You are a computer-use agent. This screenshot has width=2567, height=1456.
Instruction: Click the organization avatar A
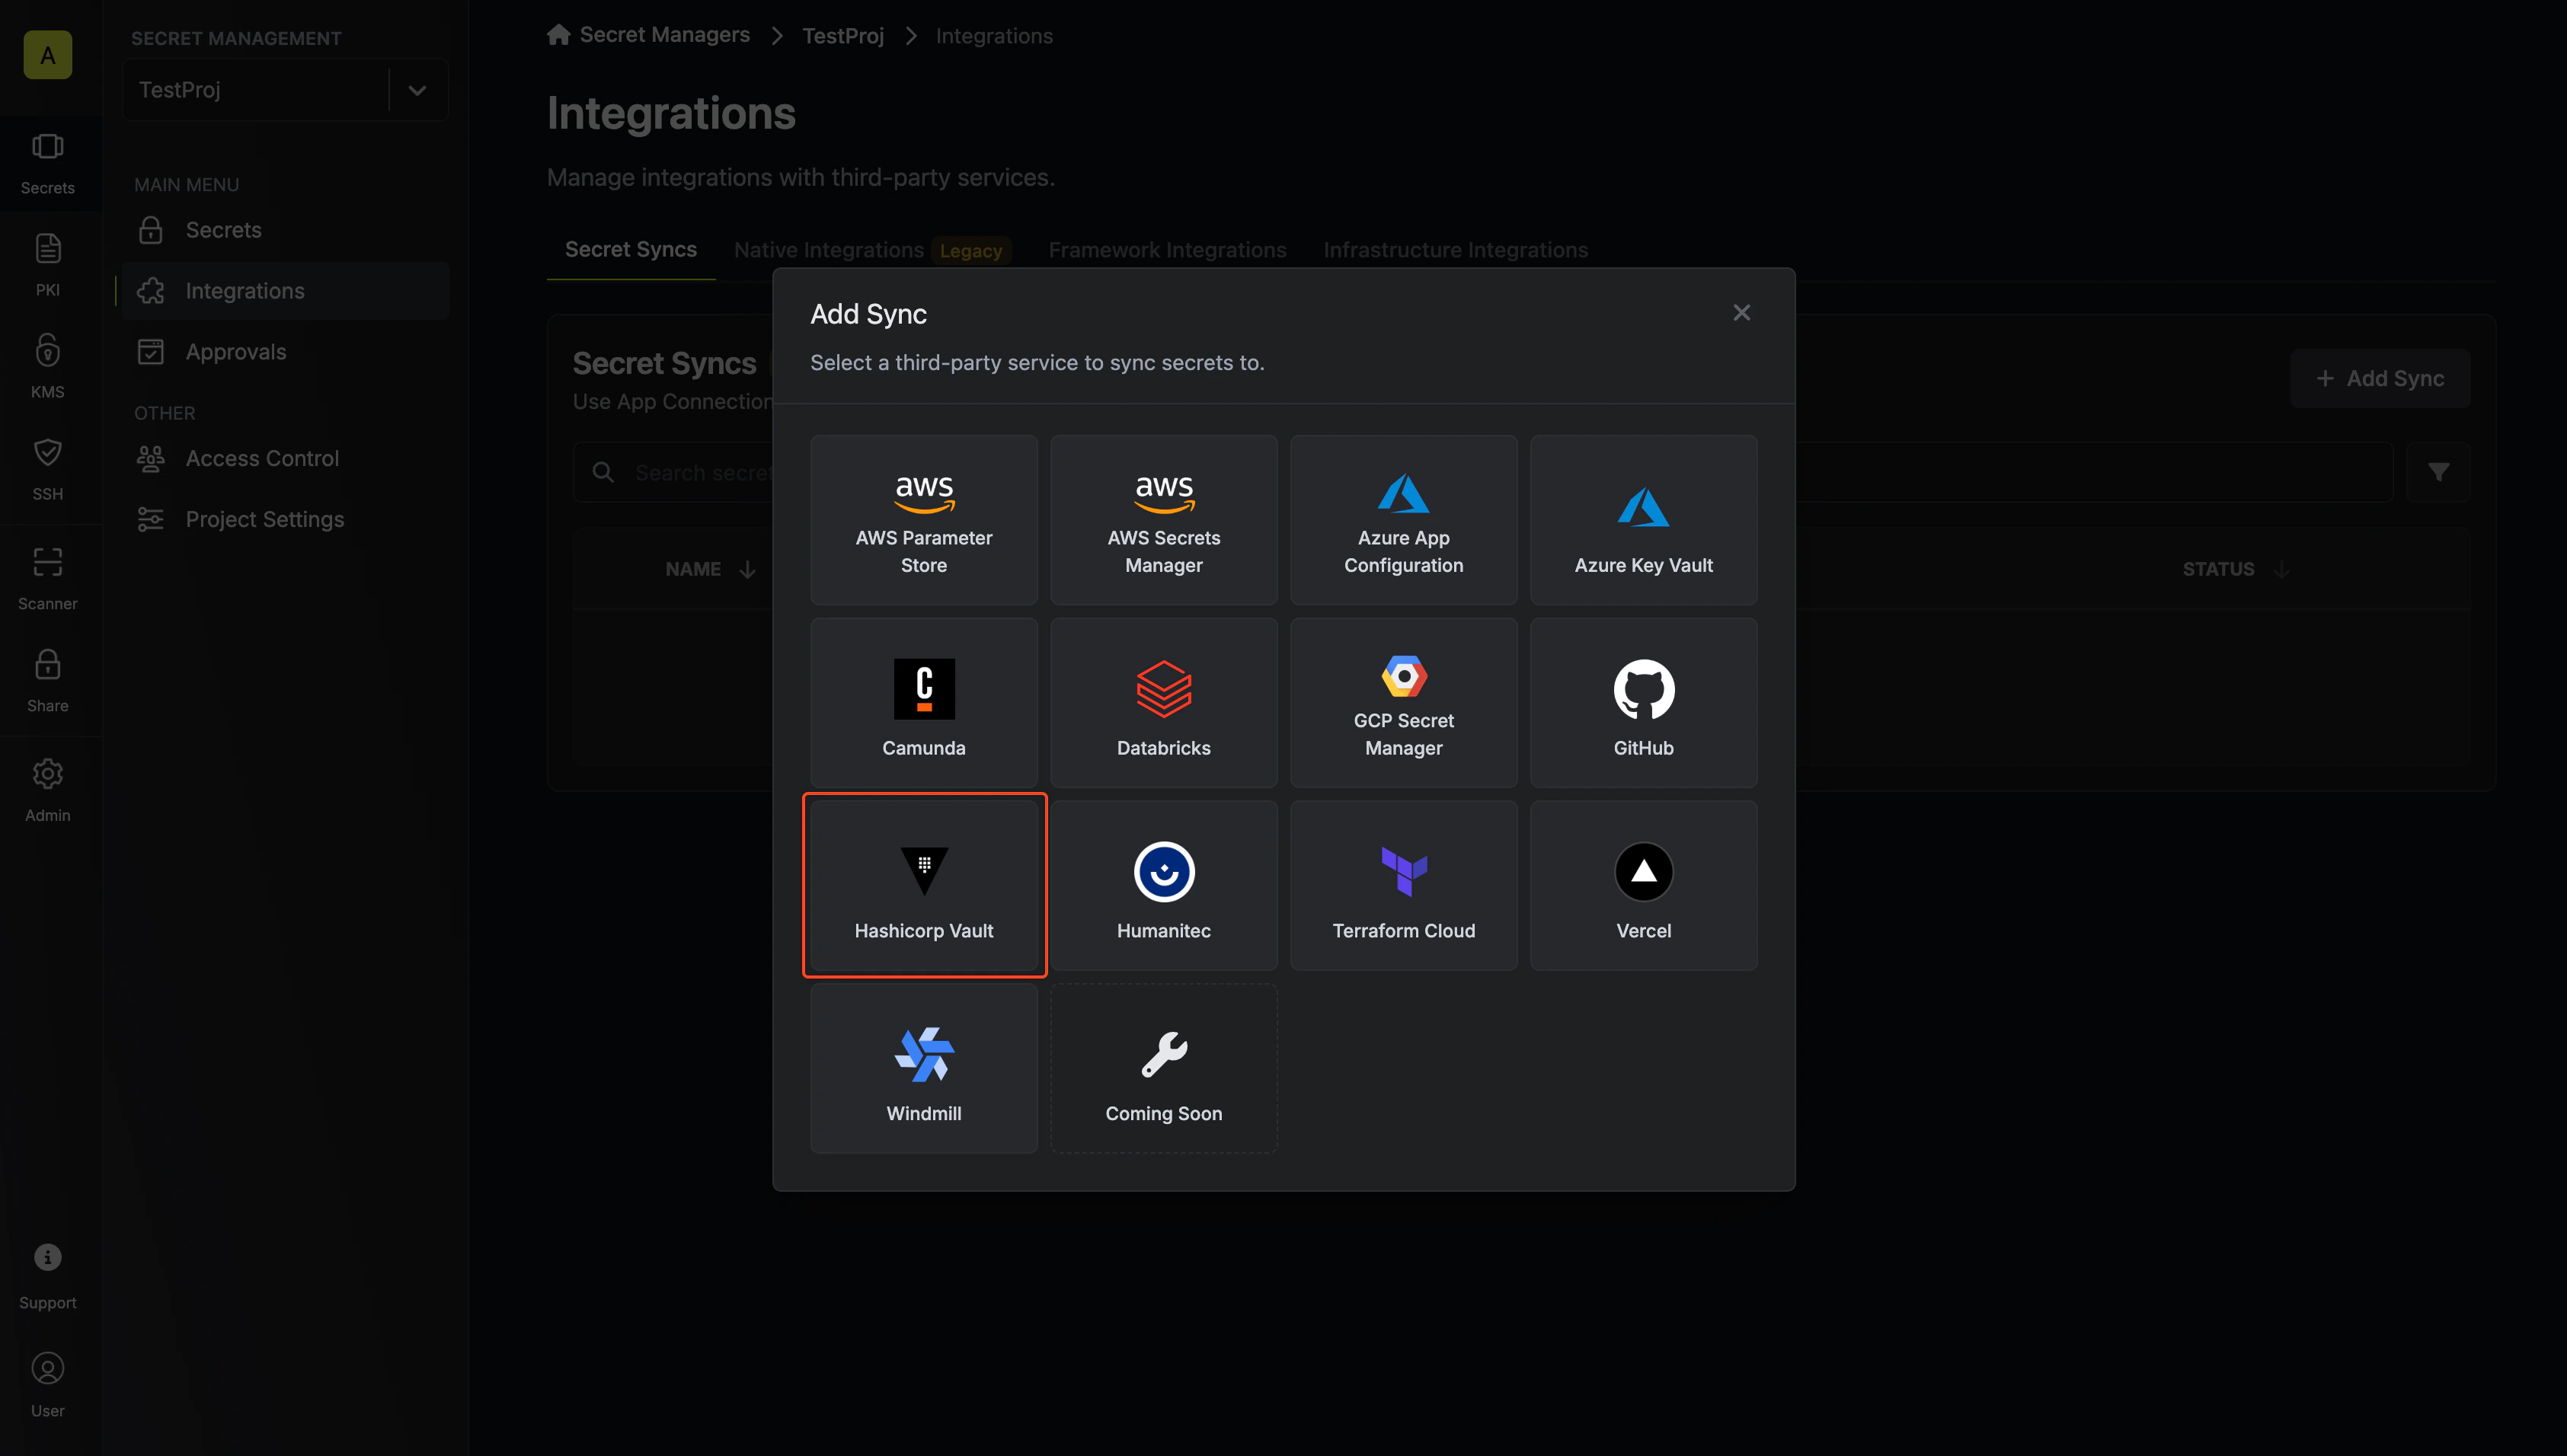[48, 55]
